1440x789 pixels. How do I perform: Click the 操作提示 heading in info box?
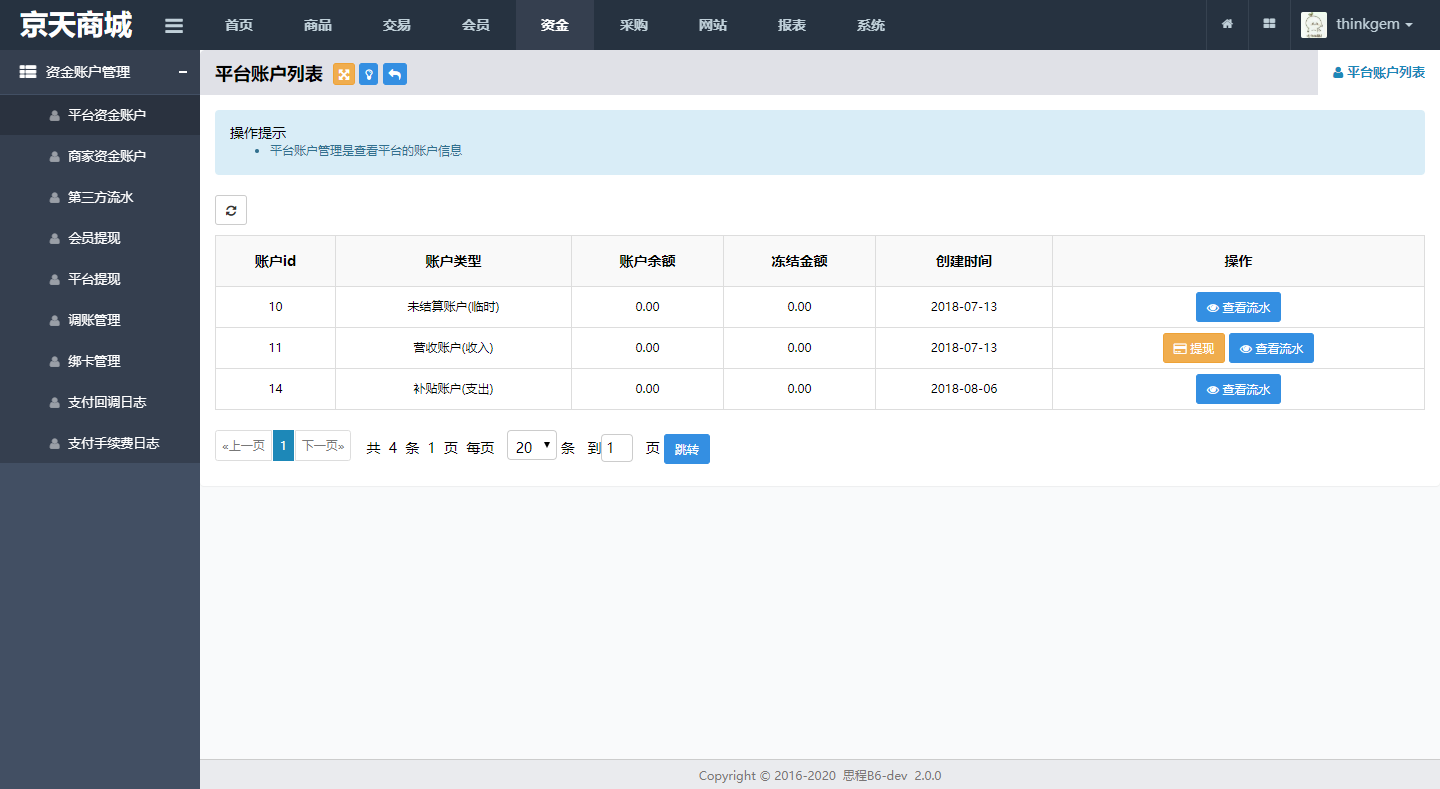tap(258, 133)
